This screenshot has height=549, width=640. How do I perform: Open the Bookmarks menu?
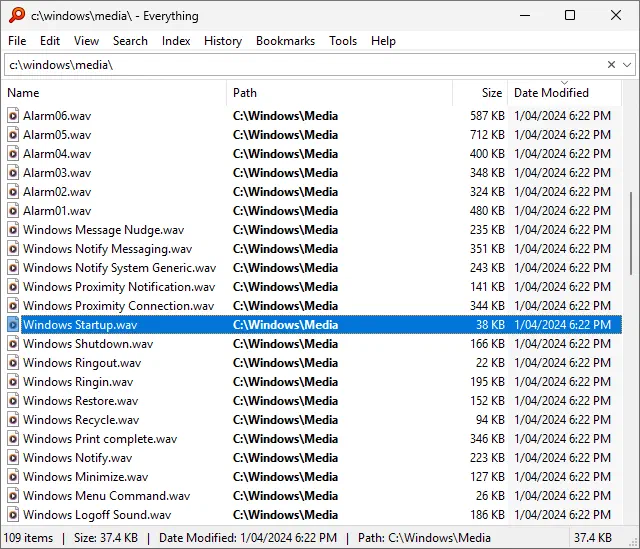tap(285, 41)
